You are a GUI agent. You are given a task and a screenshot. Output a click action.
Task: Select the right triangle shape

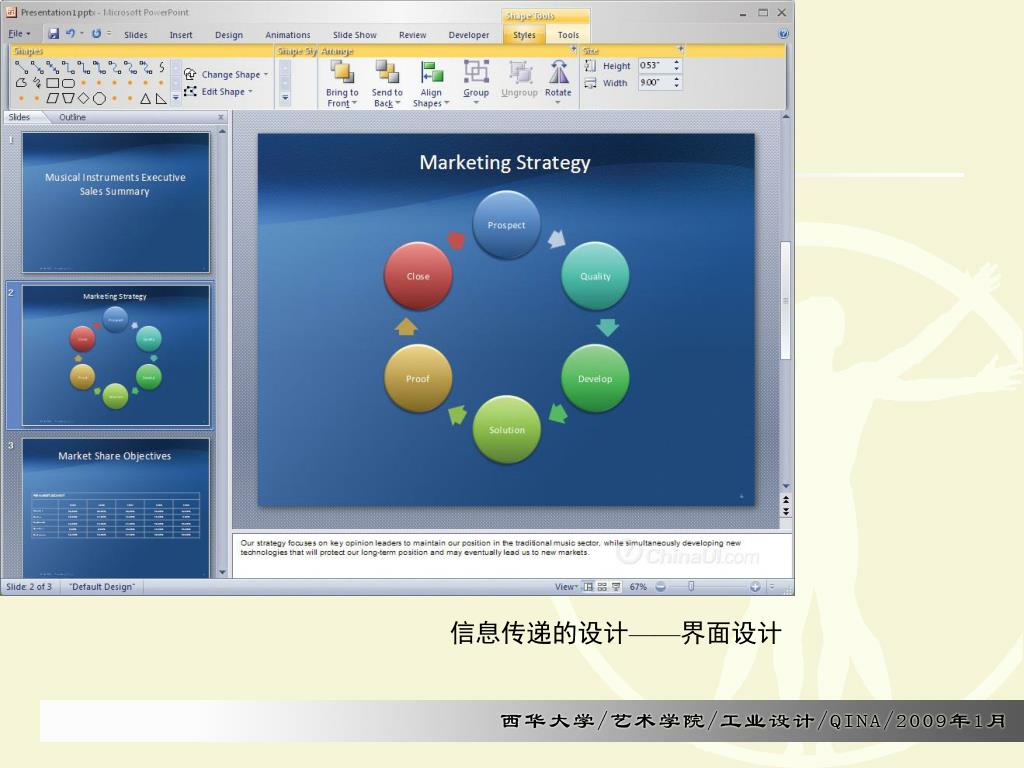coord(161,99)
